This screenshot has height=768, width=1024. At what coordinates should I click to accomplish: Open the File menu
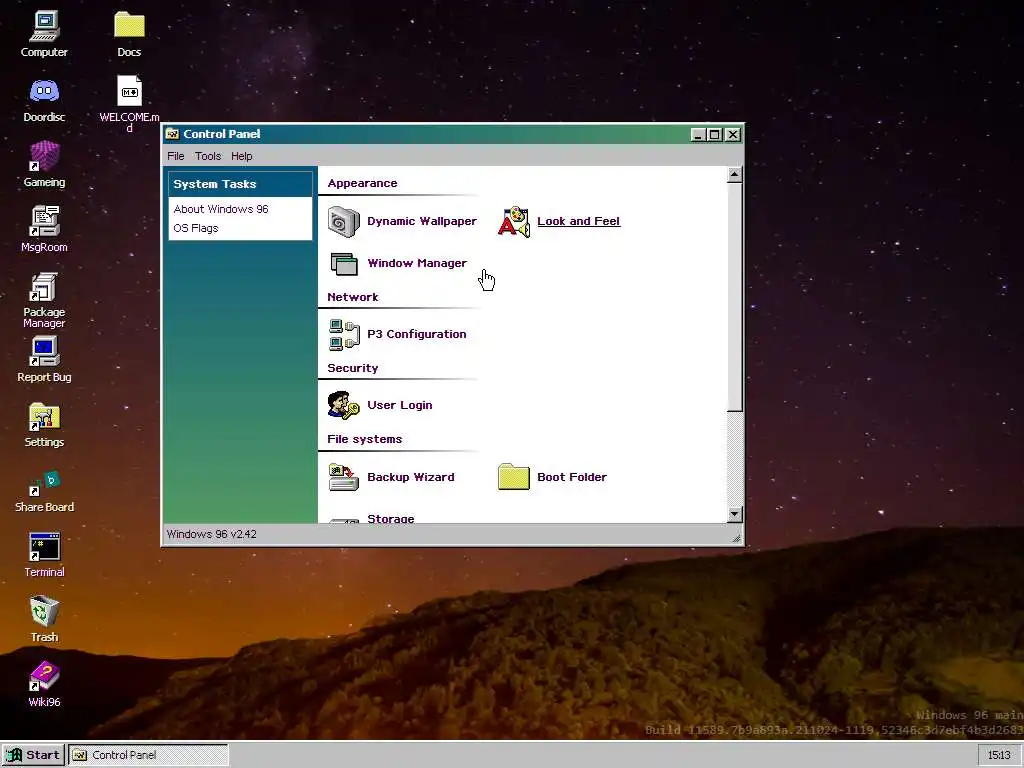(x=176, y=156)
